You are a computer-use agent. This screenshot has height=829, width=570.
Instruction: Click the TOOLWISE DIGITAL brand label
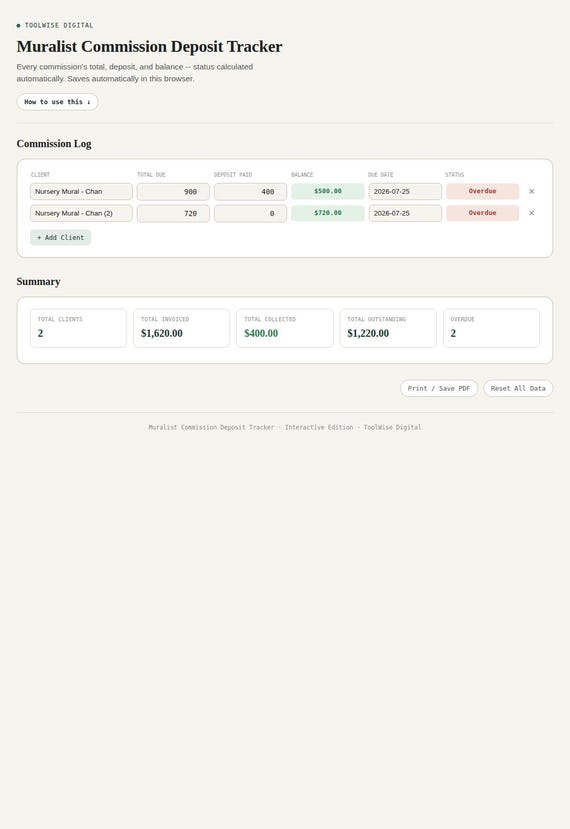pyautogui.click(x=59, y=25)
